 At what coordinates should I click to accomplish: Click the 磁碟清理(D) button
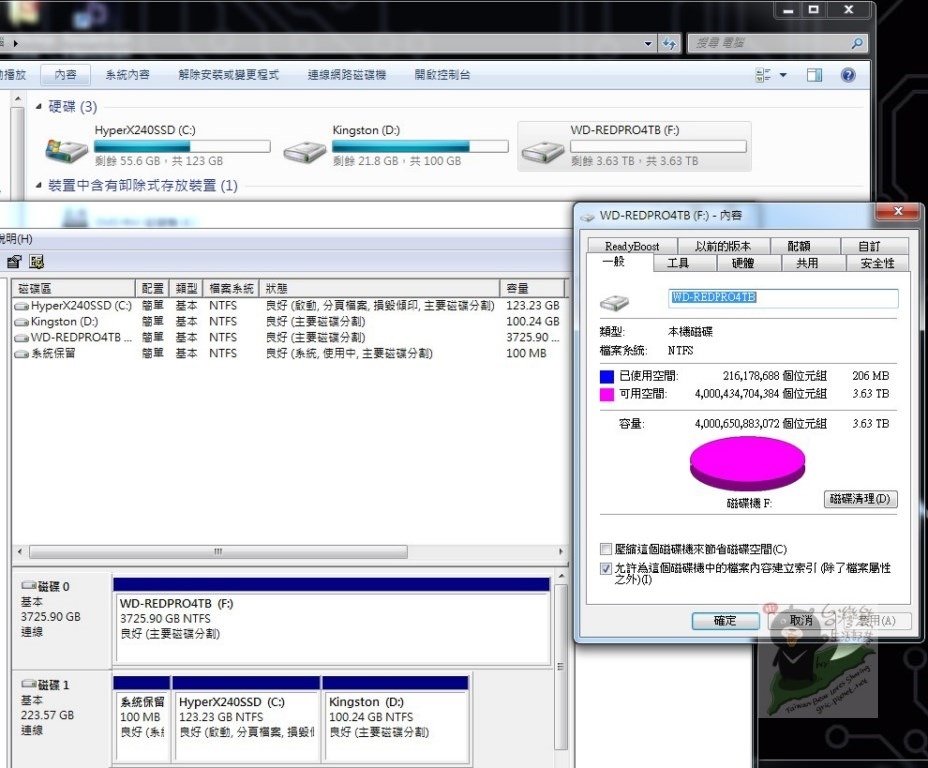click(861, 499)
